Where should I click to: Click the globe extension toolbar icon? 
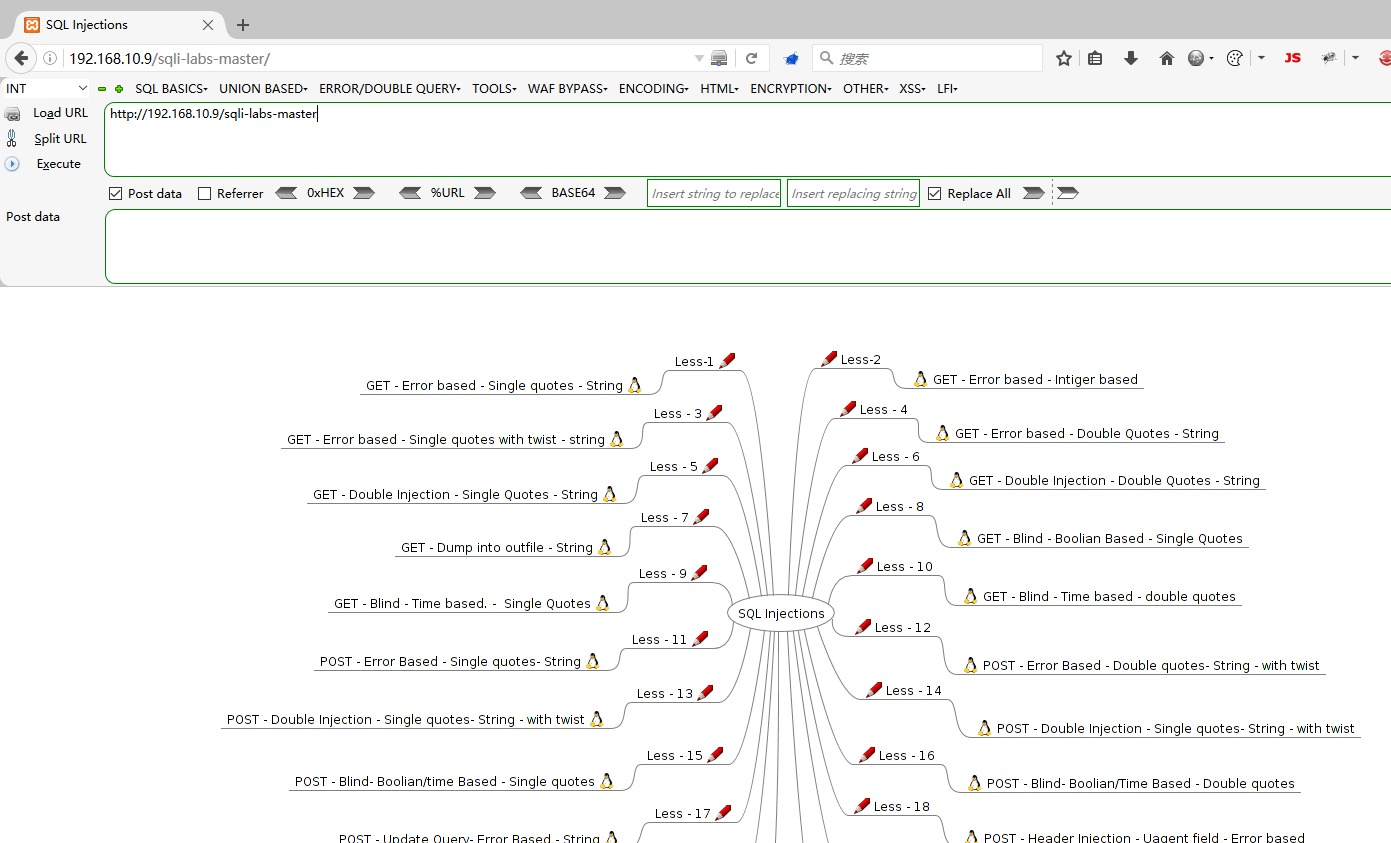(1196, 58)
